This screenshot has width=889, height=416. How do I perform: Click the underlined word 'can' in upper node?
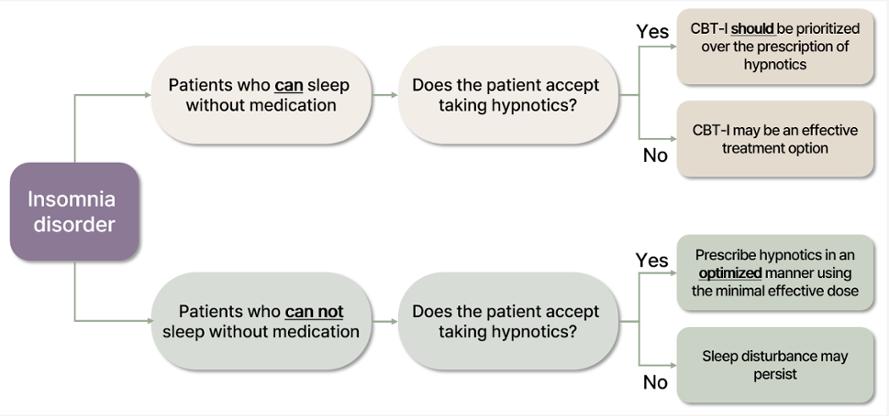tap(289, 86)
